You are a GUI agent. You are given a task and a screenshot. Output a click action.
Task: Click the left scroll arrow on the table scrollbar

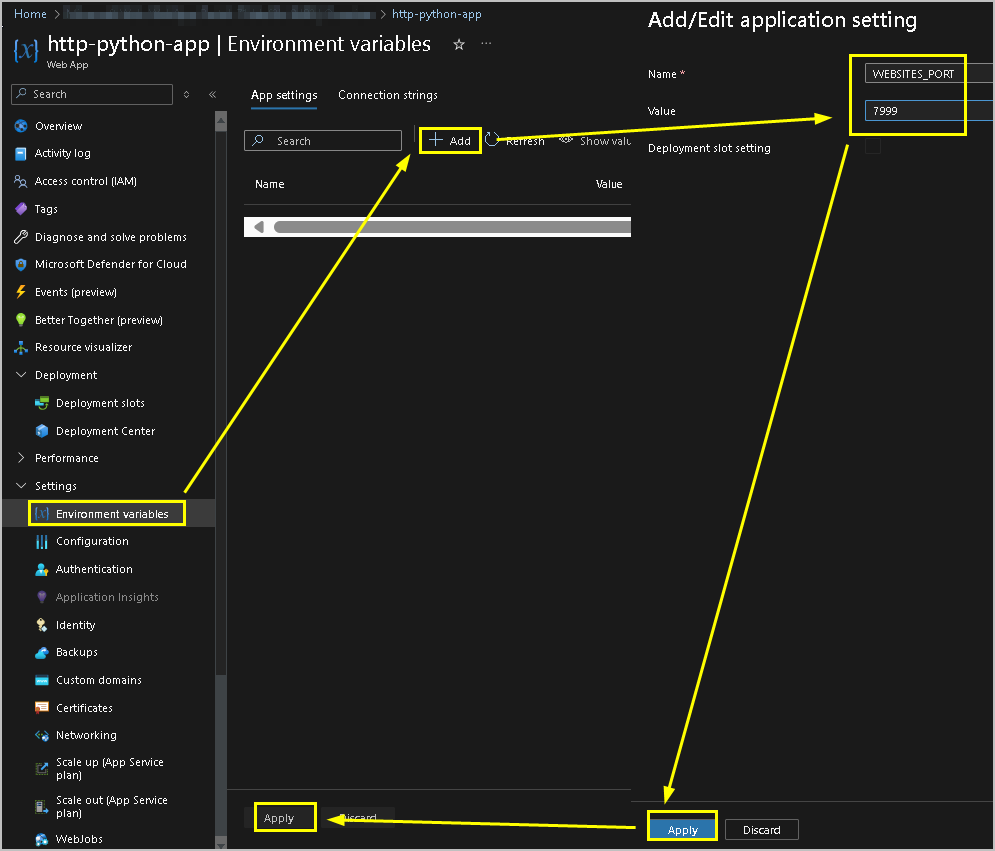point(258,227)
